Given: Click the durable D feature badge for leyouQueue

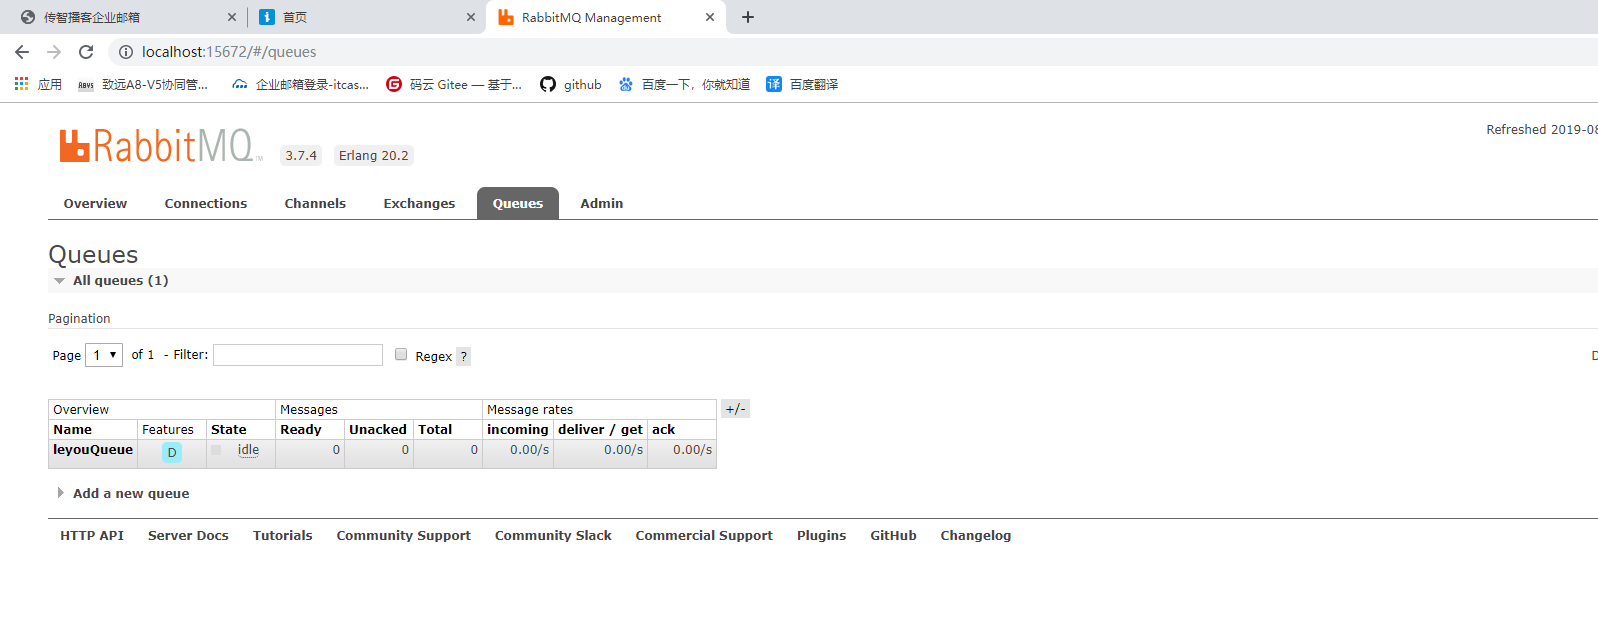Looking at the screenshot, I should pos(172,452).
